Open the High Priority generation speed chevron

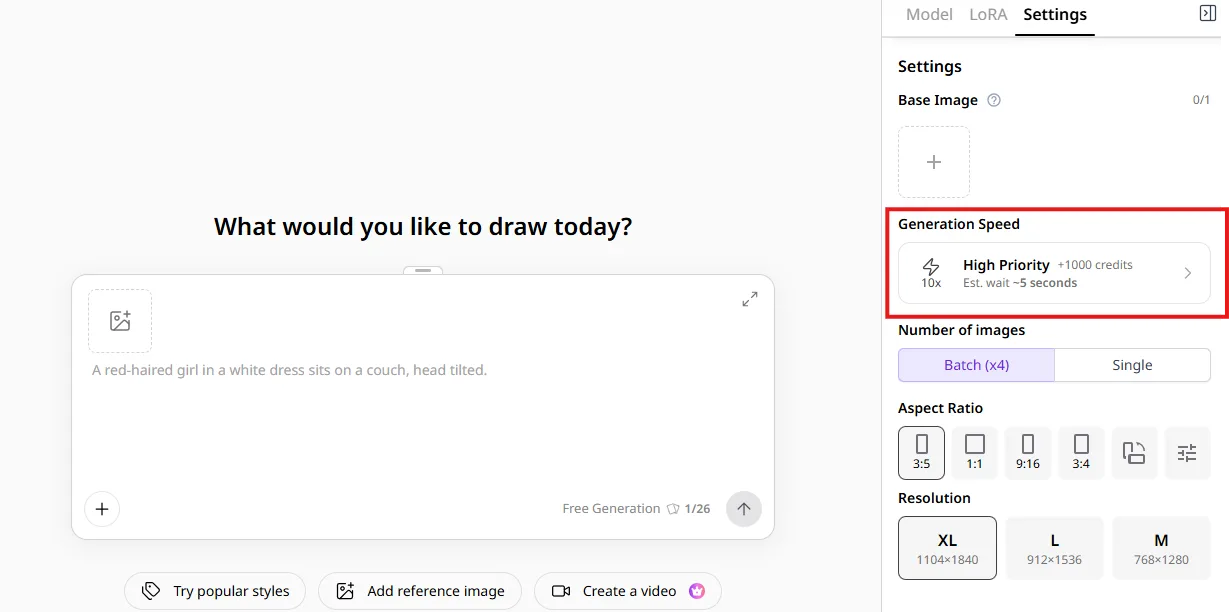[1188, 273]
